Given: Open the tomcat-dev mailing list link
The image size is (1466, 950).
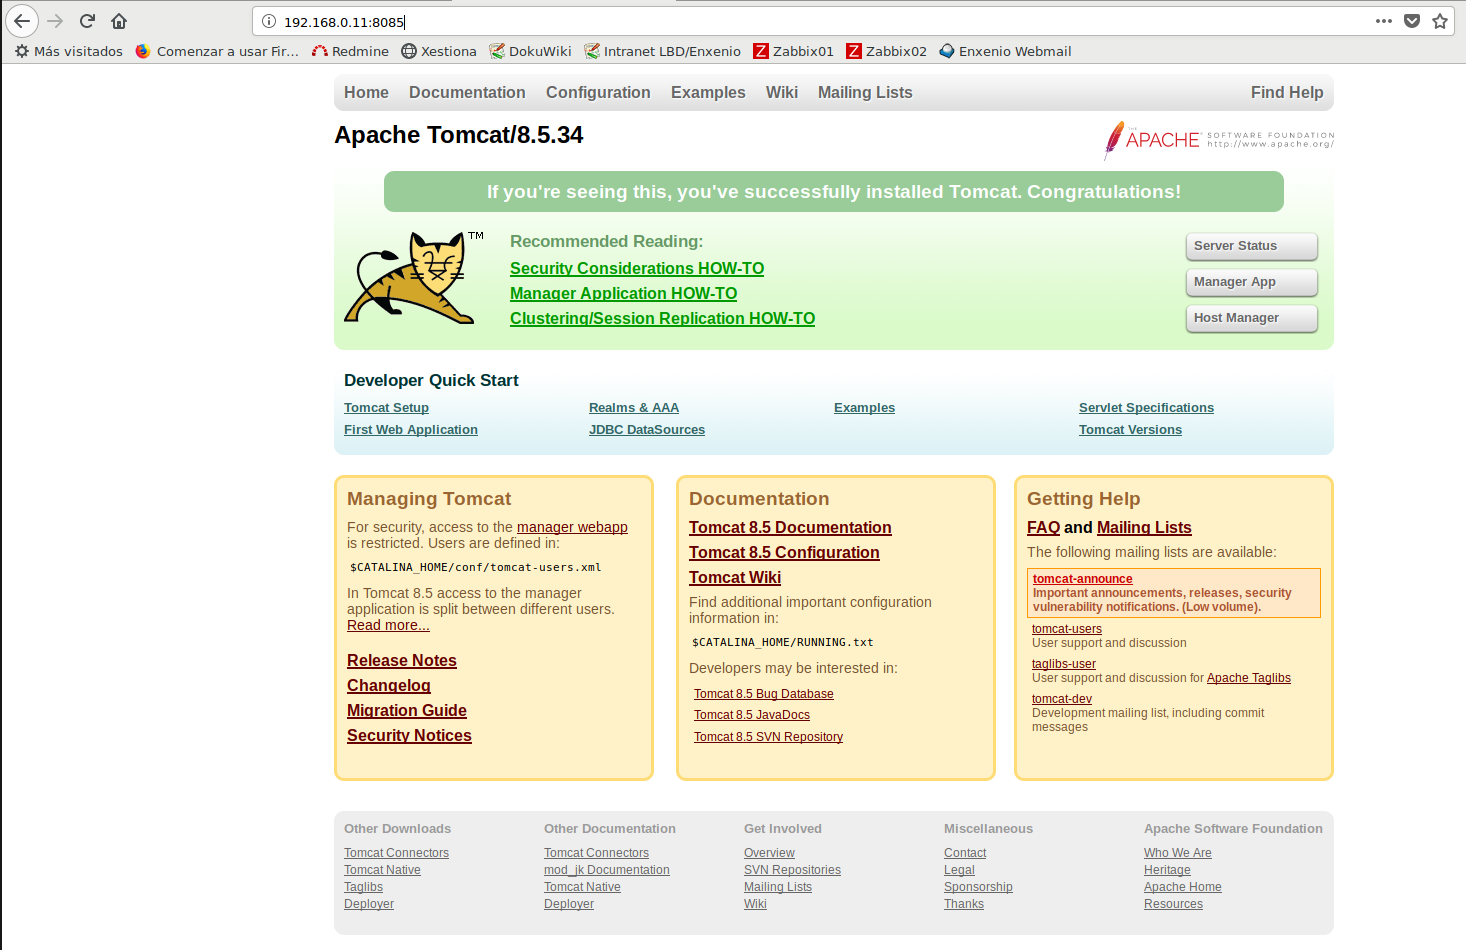Looking at the screenshot, I should [x=1062, y=699].
